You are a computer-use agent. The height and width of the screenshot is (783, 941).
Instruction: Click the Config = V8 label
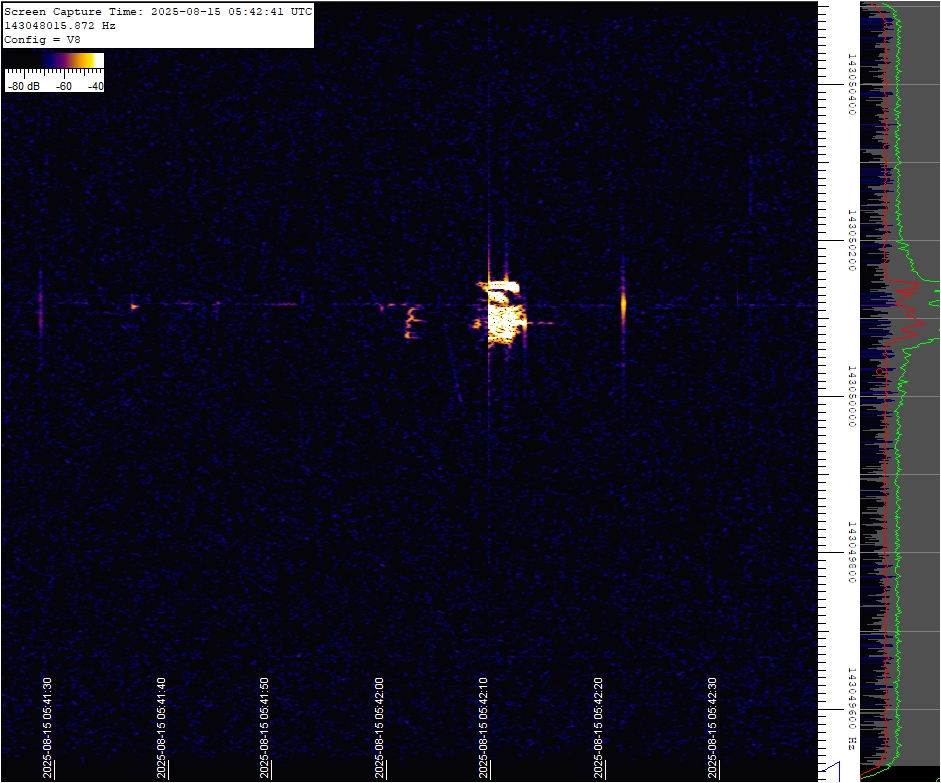[42, 40]
